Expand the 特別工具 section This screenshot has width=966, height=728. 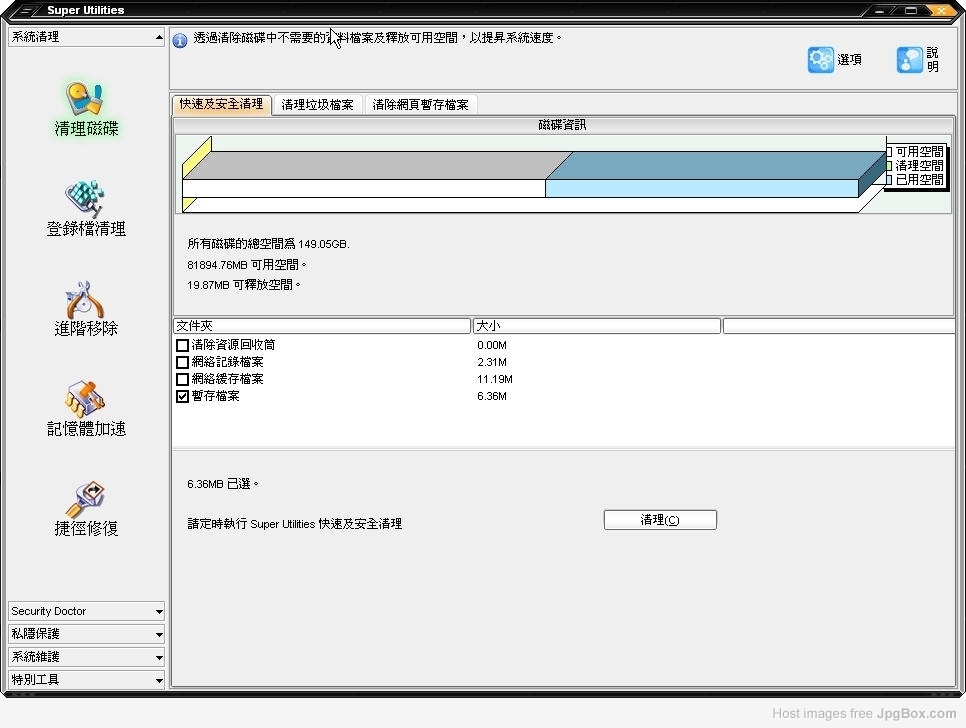[86, 679]
